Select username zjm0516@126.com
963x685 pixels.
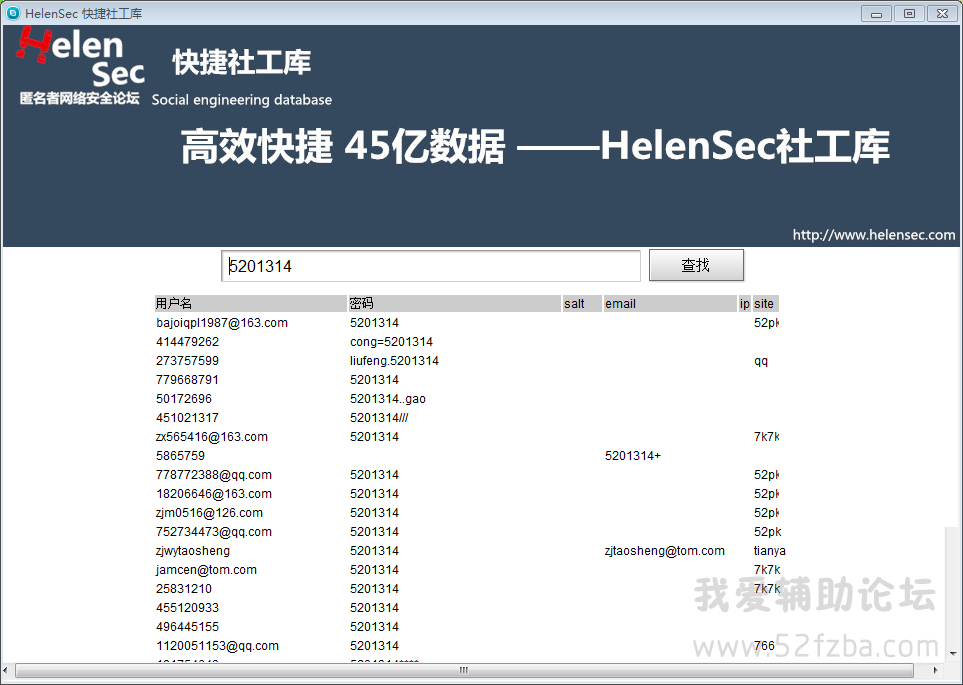(209, 513)
